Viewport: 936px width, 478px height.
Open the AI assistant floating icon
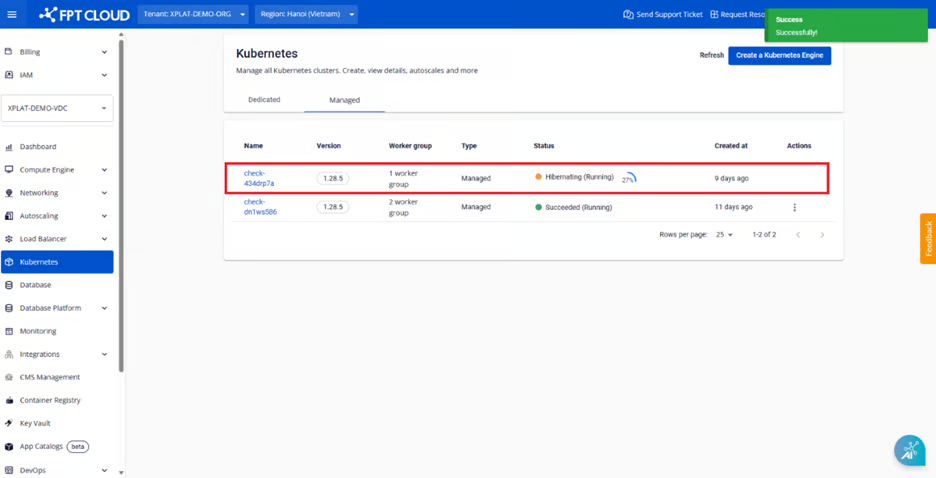909,451
